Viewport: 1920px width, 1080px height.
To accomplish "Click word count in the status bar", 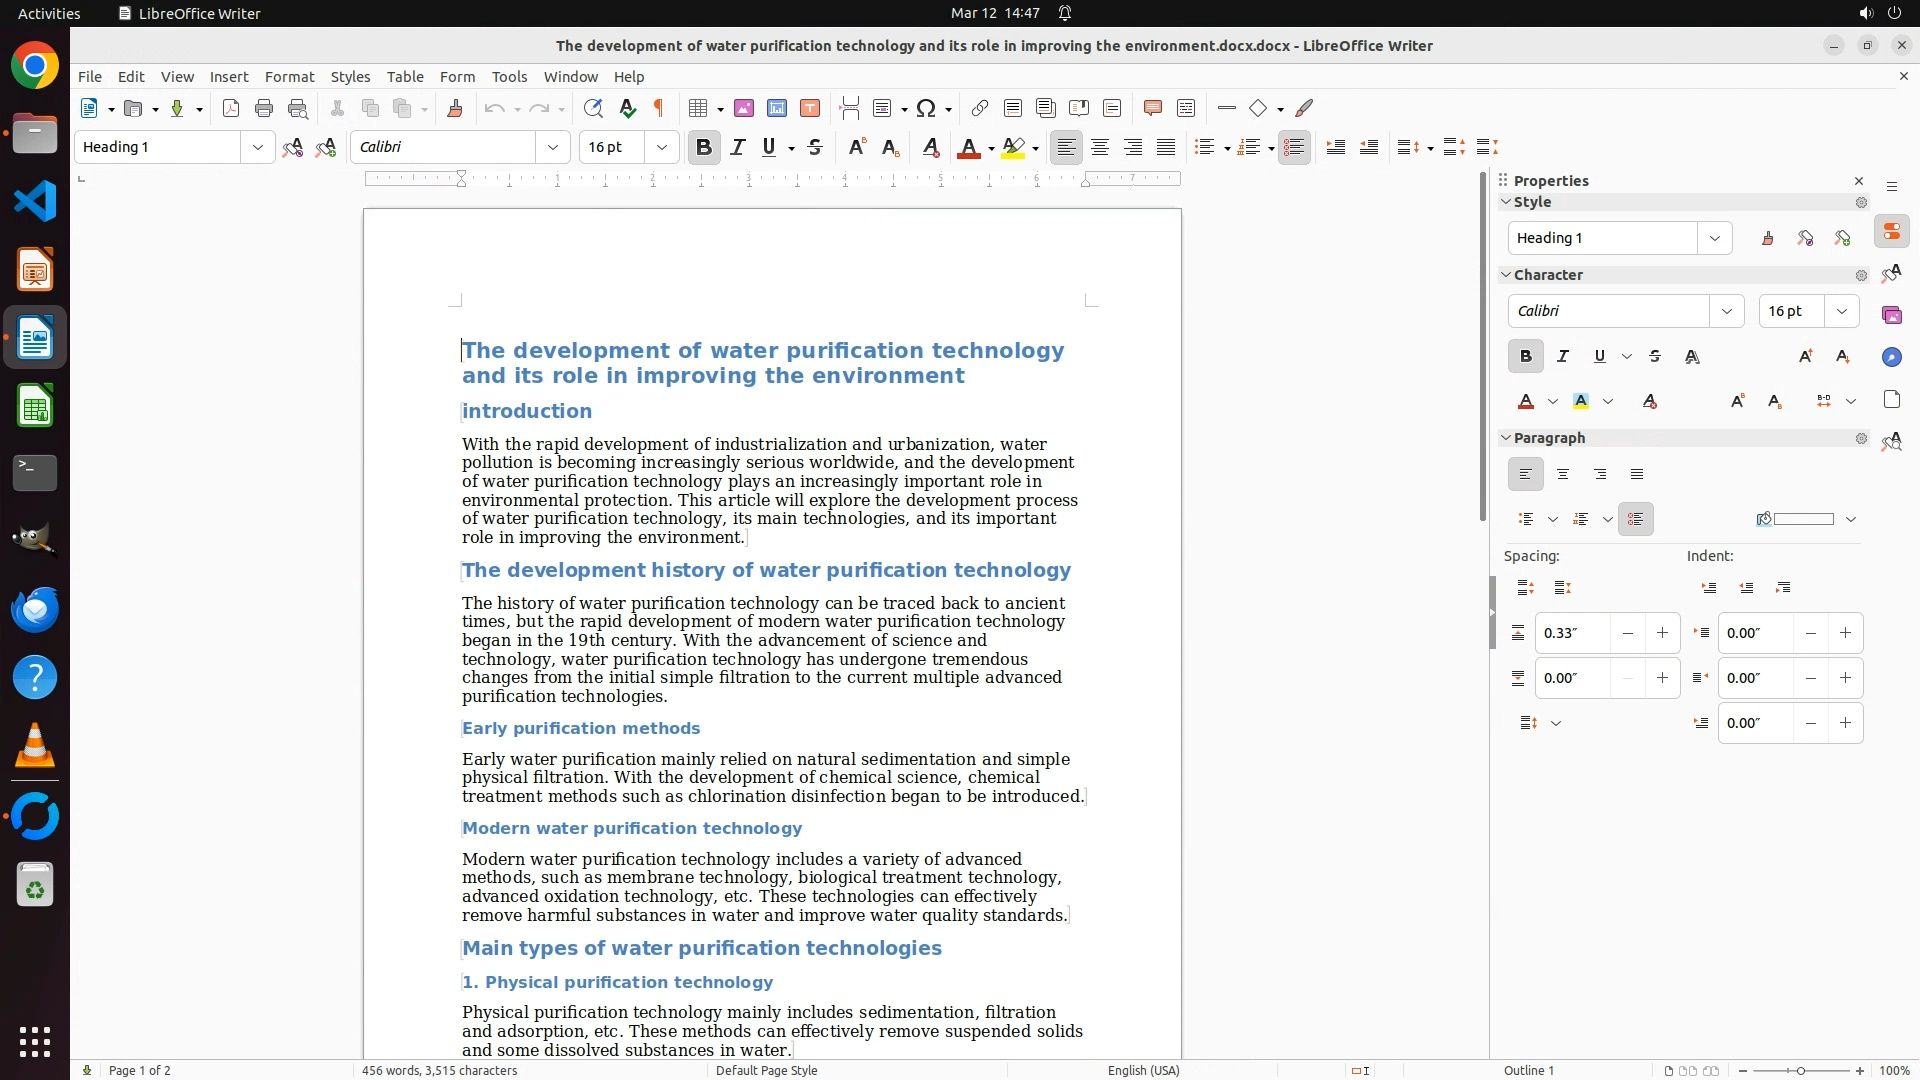I will point(439,1070).
